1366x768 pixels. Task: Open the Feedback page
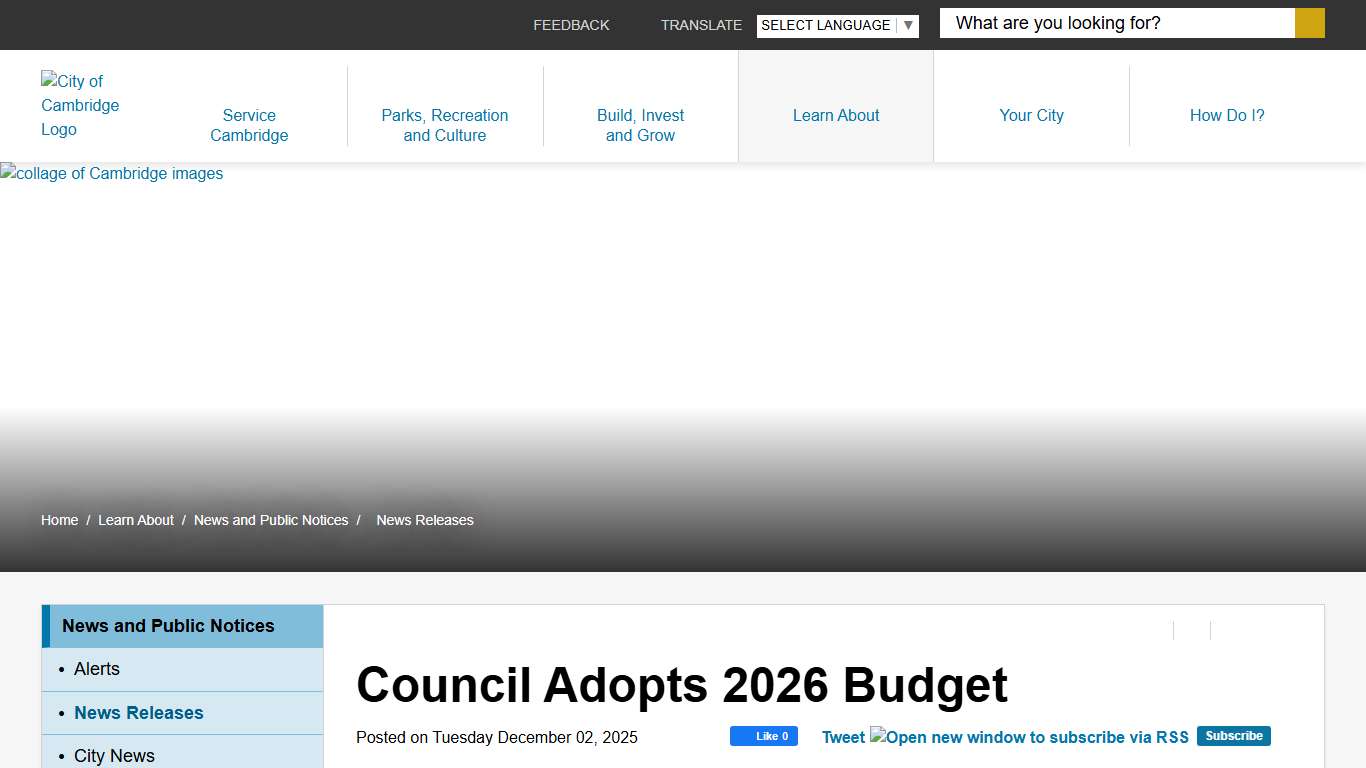pyautogui.click(x=571, y=25)
